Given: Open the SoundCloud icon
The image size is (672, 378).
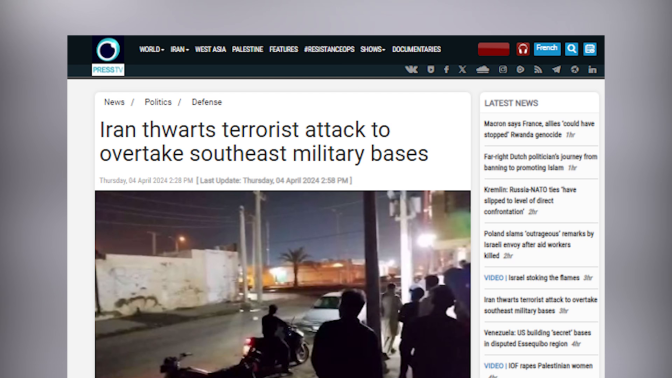Looking at the screenshot, I should click(483, 69).
